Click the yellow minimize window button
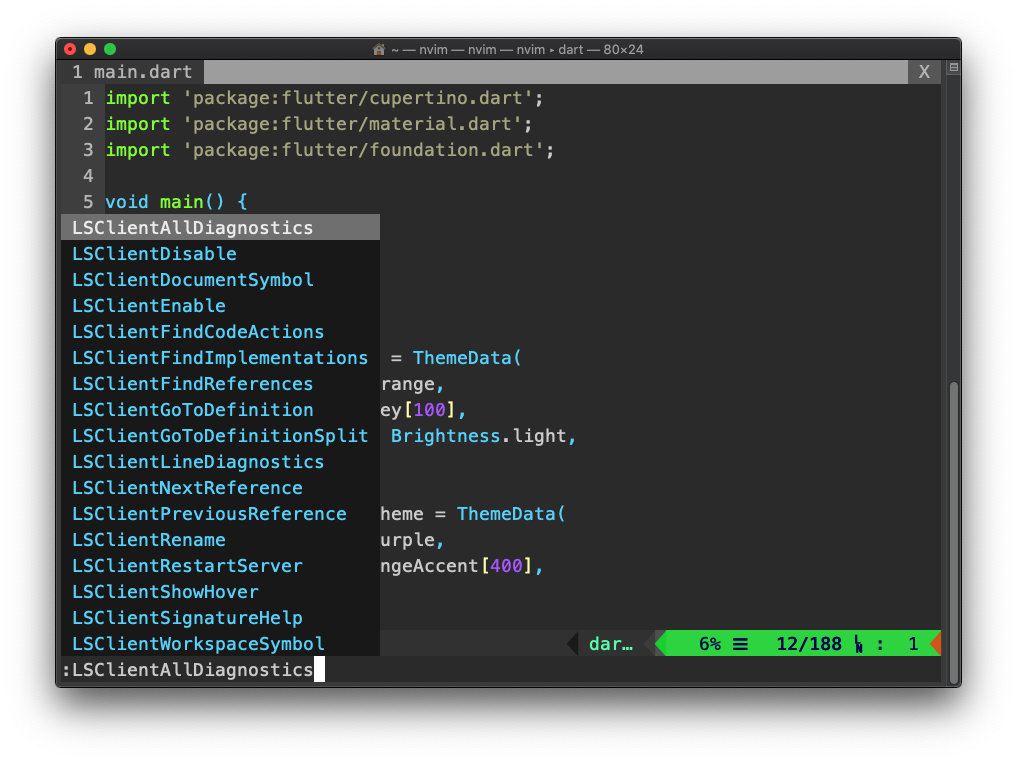1017x761 pixels. [x=90, y=49]
